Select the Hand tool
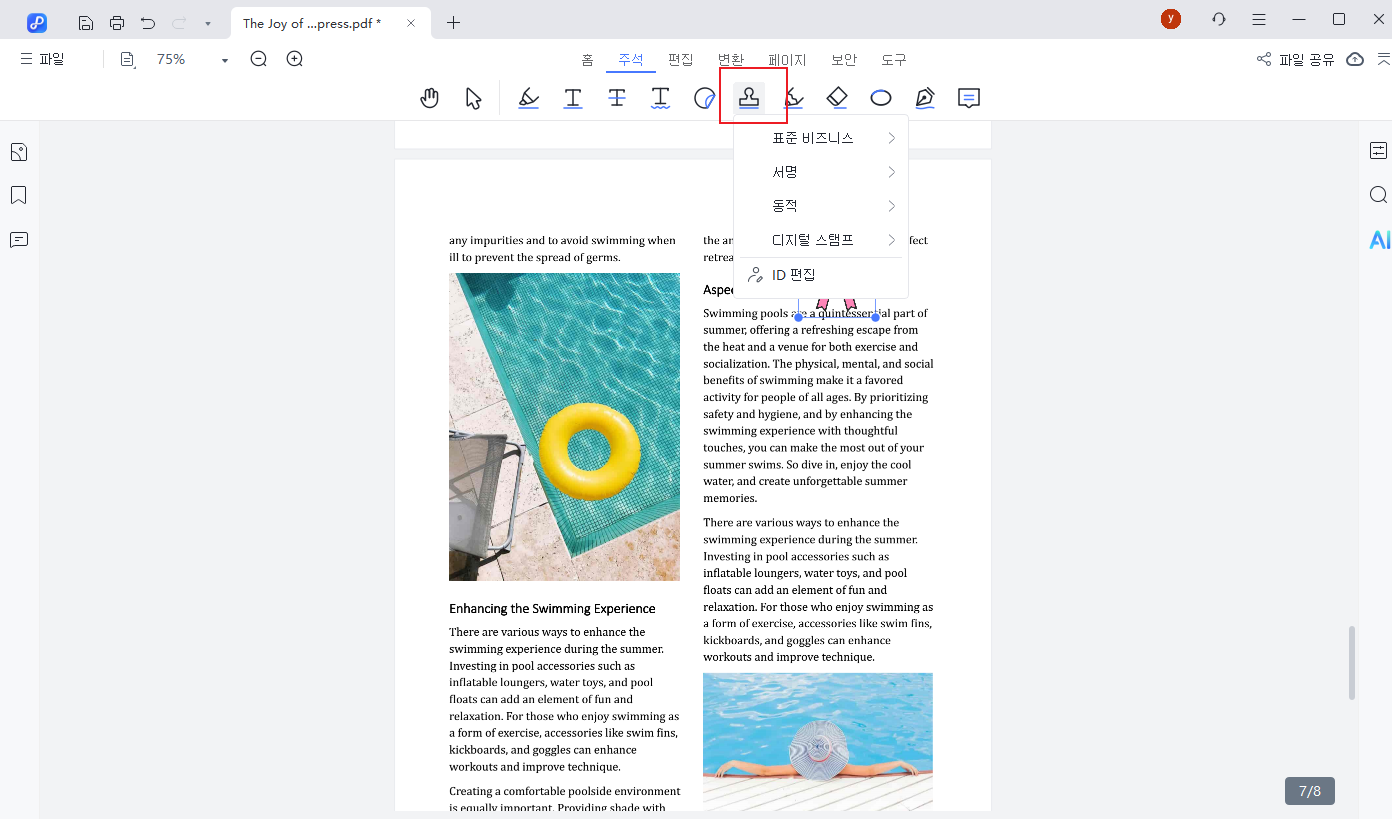The height and width of the screenshot is (819, 1392). [429, 98]
